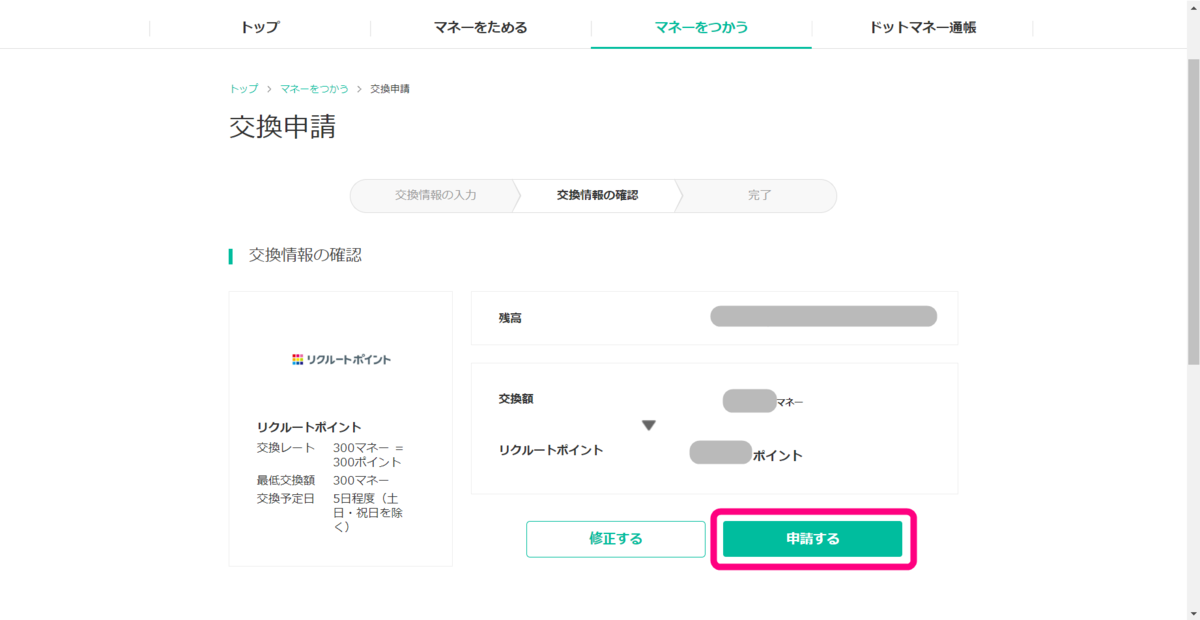This screenshot has width=1200, height=620.
Task: Click the 交換情報の入力 step
Action: [x=435, y=195]
